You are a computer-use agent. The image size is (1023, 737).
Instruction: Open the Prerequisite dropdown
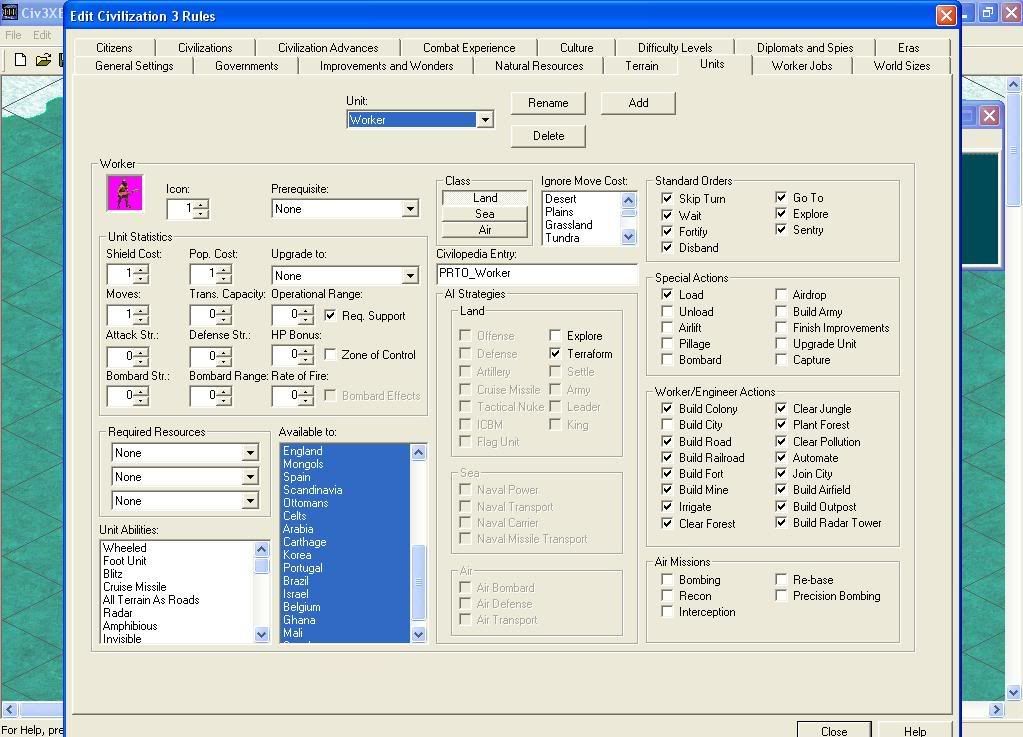click(410, 209)
